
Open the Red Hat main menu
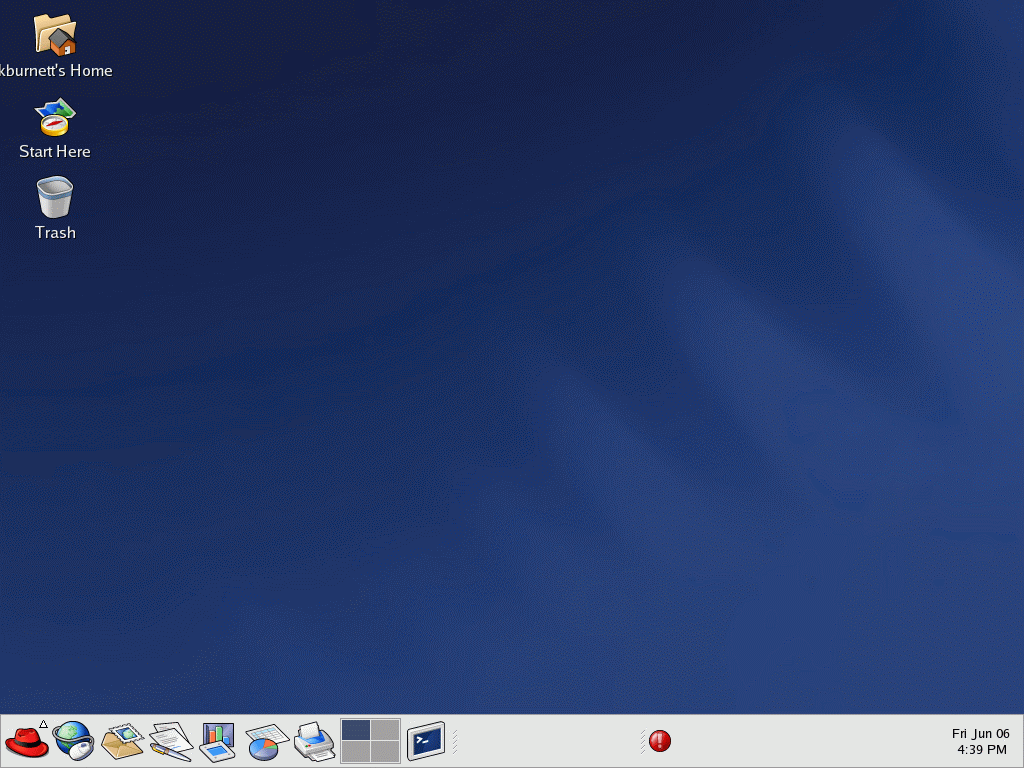[27, 741]
